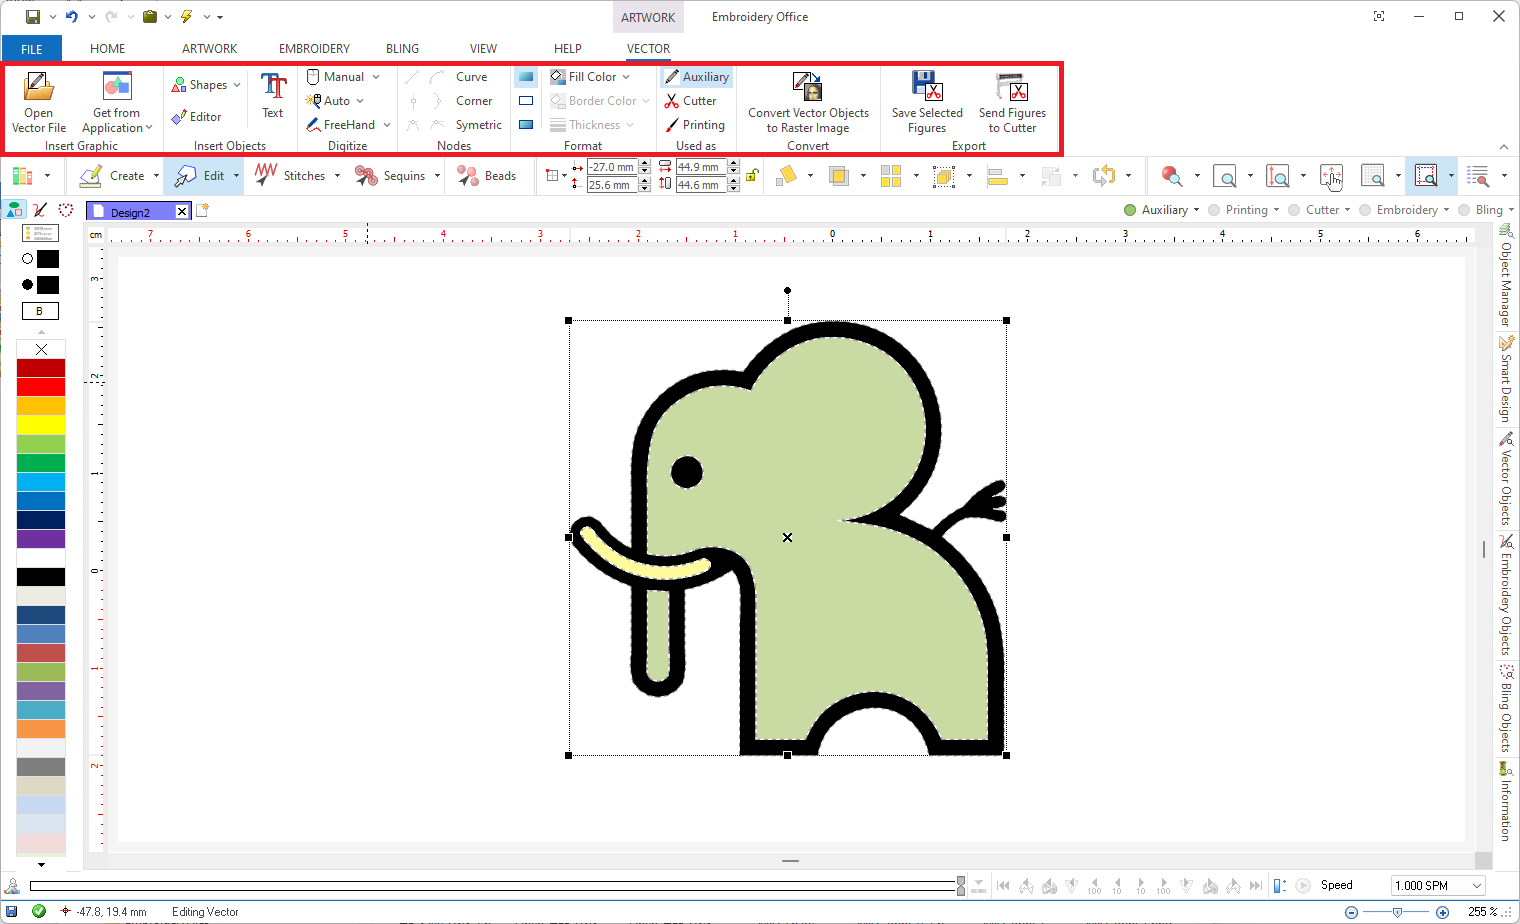Click the Stitches toolbar button
1520x924 pixels.
pyautogui.click(x=296, y=176)
